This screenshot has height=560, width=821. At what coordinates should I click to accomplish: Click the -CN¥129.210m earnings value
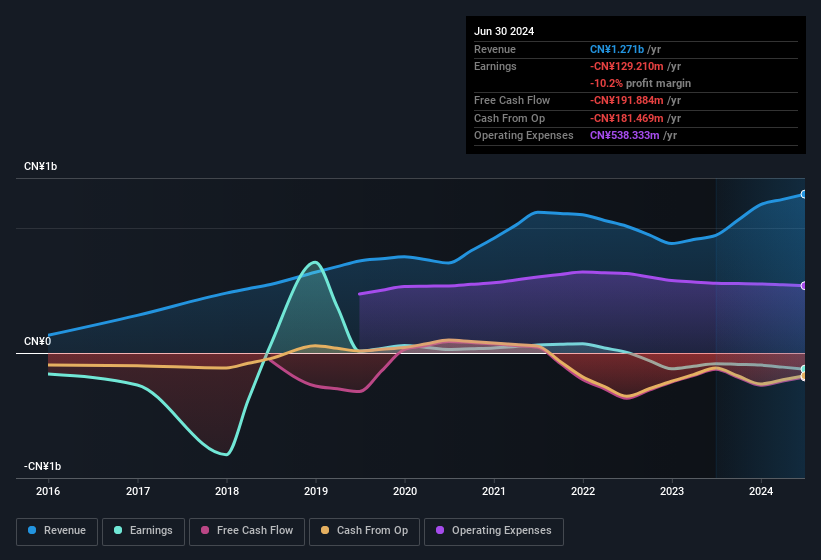(x=627, y=66)
